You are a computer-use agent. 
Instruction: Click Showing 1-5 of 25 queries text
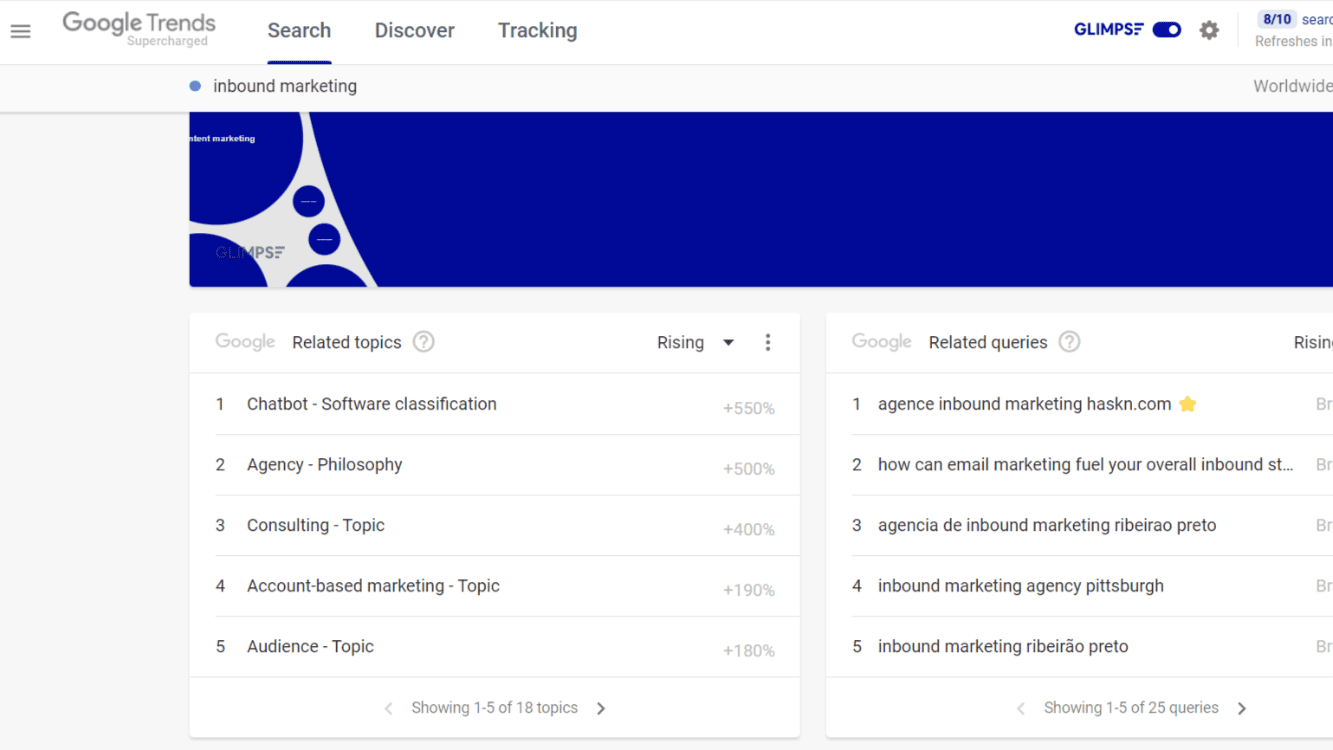[x=1131, y=708]
